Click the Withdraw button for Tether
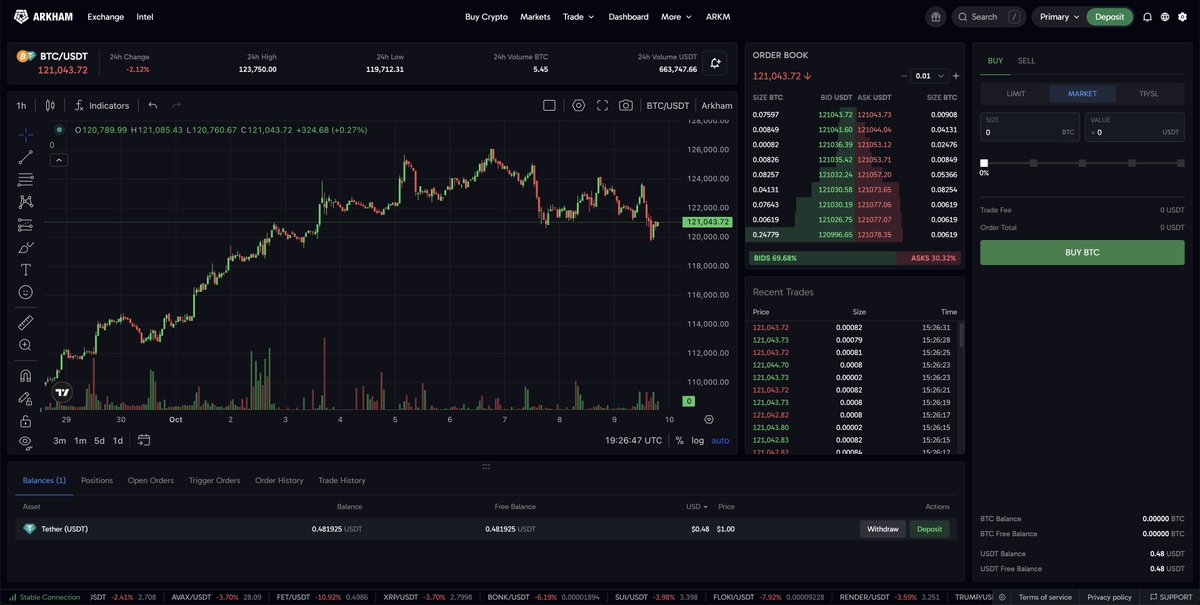 click(x=882, y=529)
